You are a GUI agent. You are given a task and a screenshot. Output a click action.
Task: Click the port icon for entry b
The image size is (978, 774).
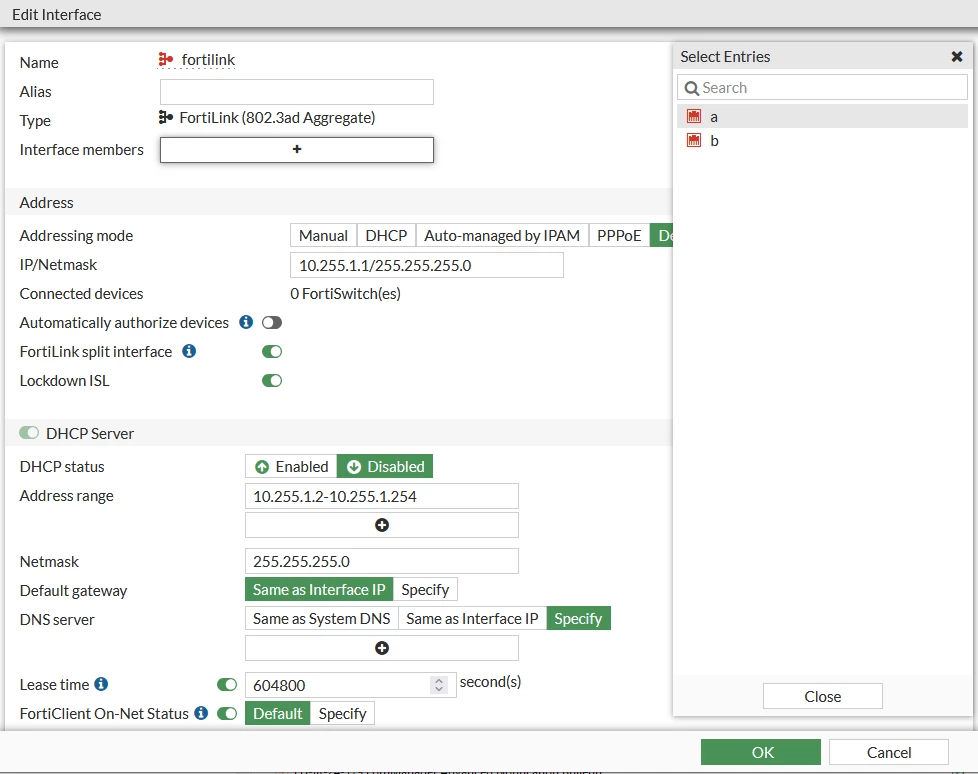coord(694,140)
